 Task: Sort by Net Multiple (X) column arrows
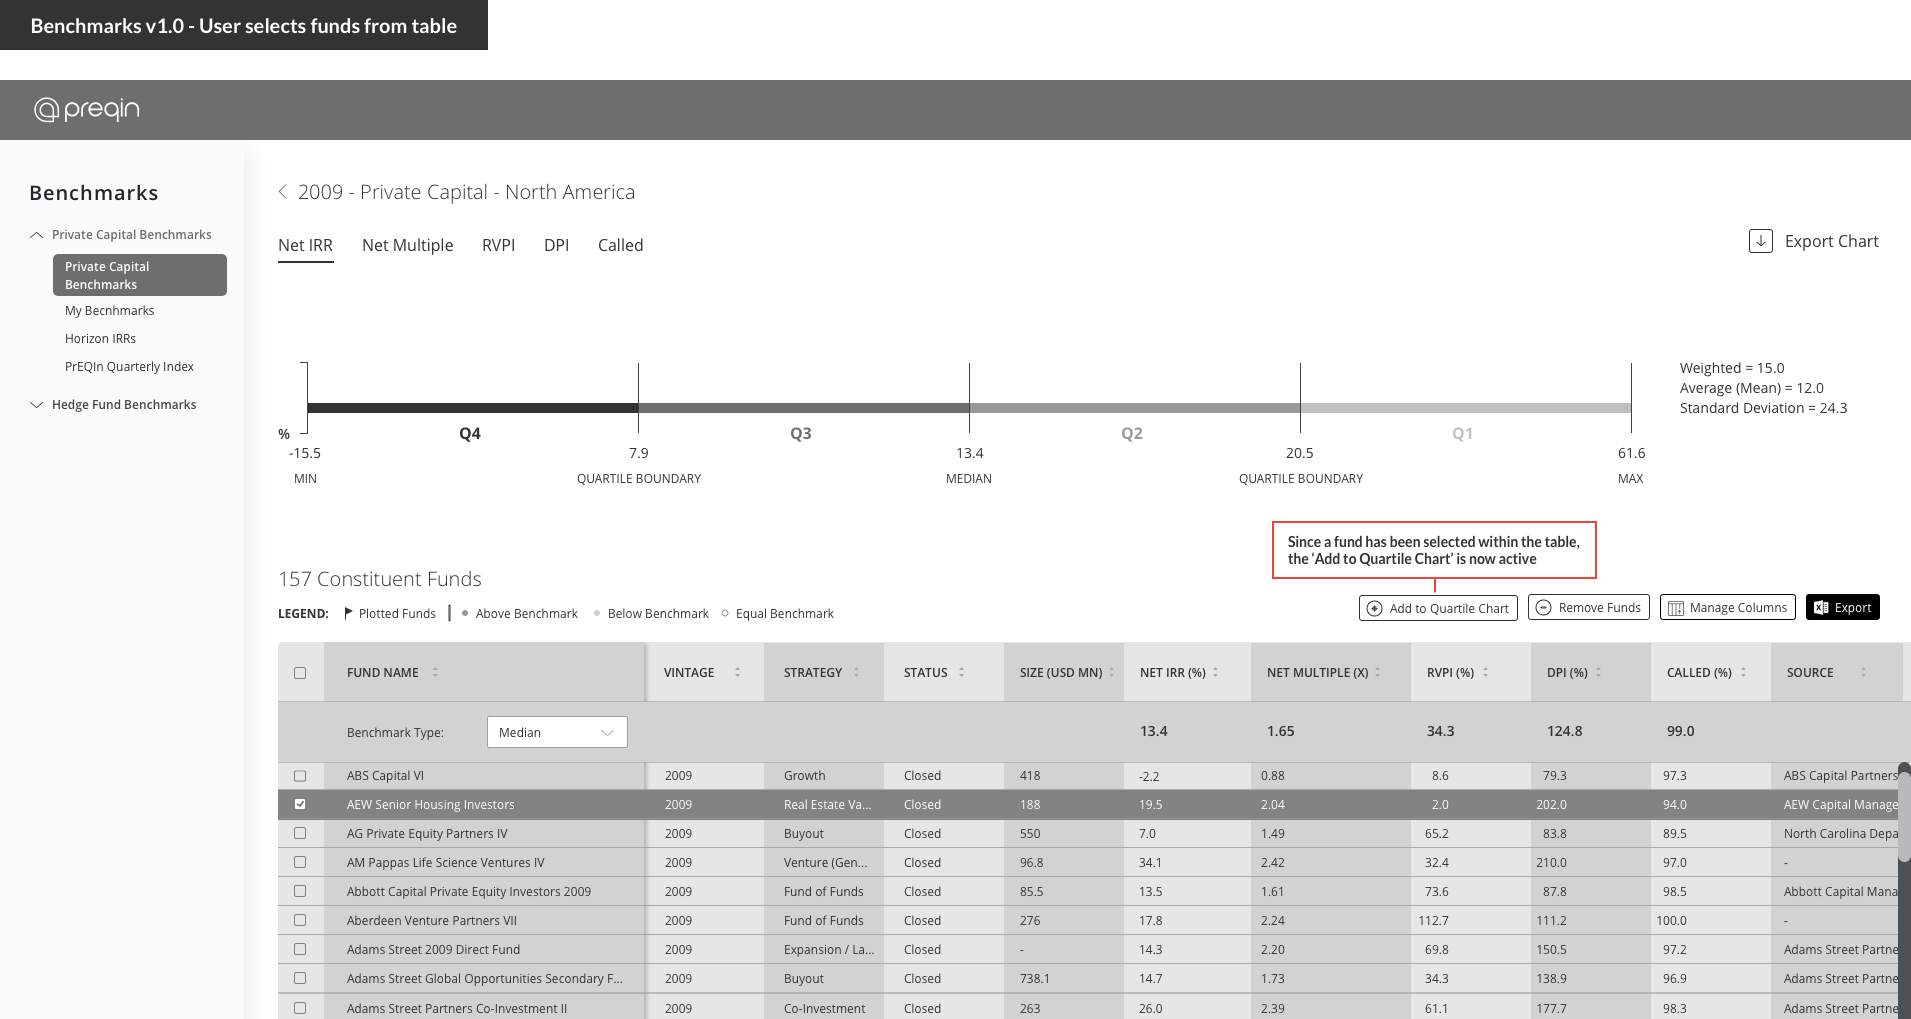[1377, 672]
